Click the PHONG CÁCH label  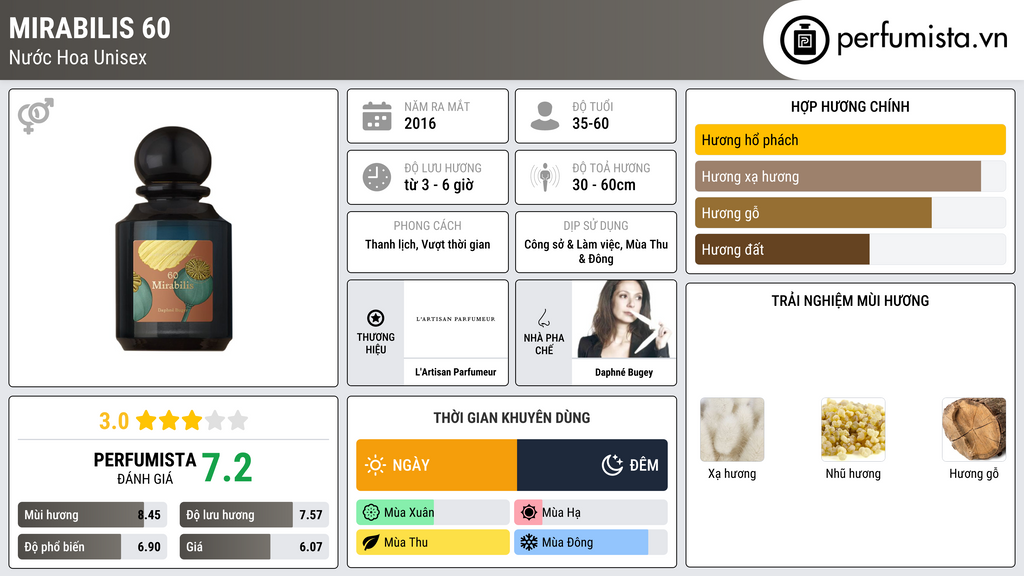[x=428, y=226]
